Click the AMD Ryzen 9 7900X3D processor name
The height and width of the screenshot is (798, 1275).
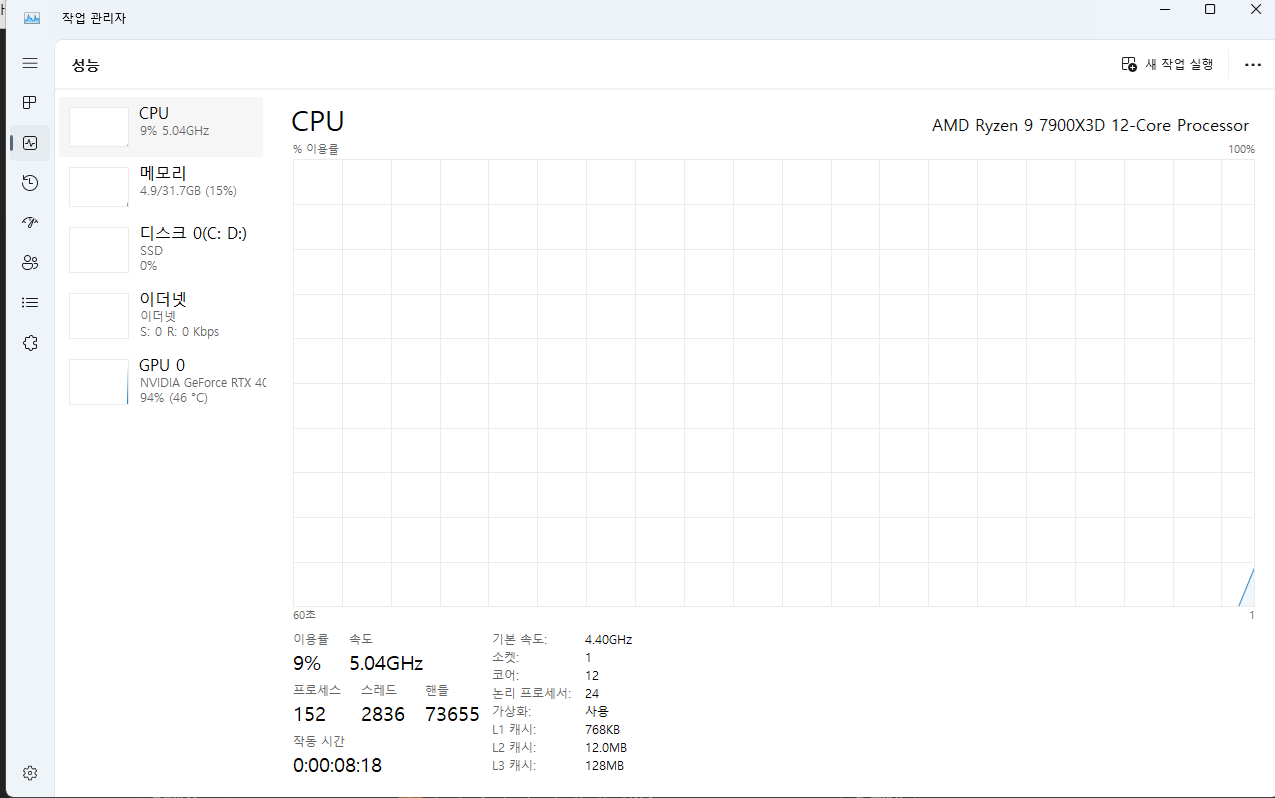pos(1090,125)
